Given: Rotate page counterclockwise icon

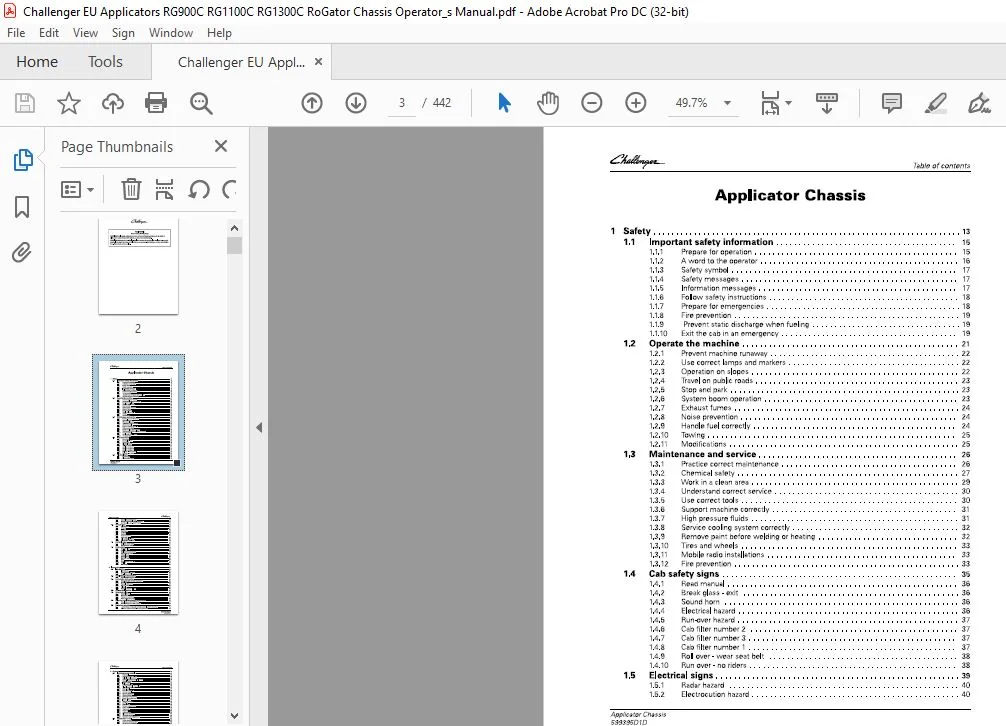Looking at the screenshot, I should 199,189.
